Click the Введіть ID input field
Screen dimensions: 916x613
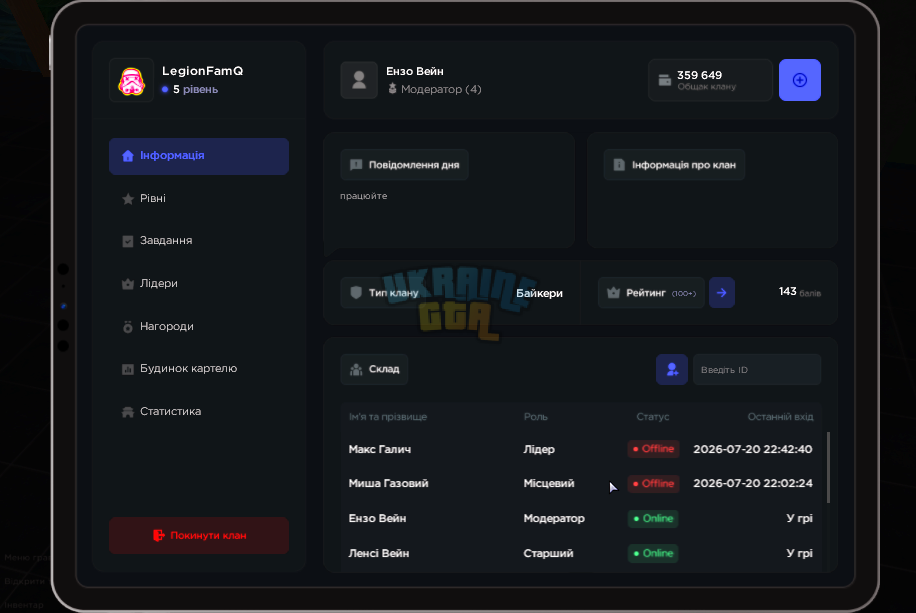pos(757,369)
